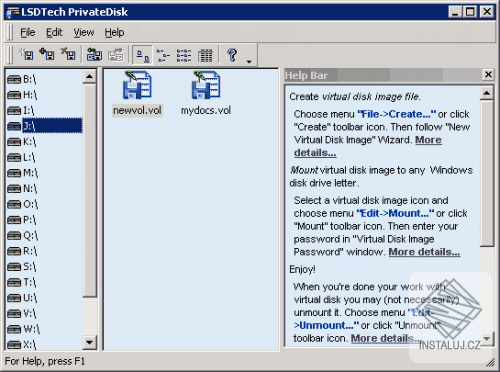Image resolution: width=500 pixels, height=372 pixels.
Task: Select drive I:\ in the list
Action: [x=21, y=110]
